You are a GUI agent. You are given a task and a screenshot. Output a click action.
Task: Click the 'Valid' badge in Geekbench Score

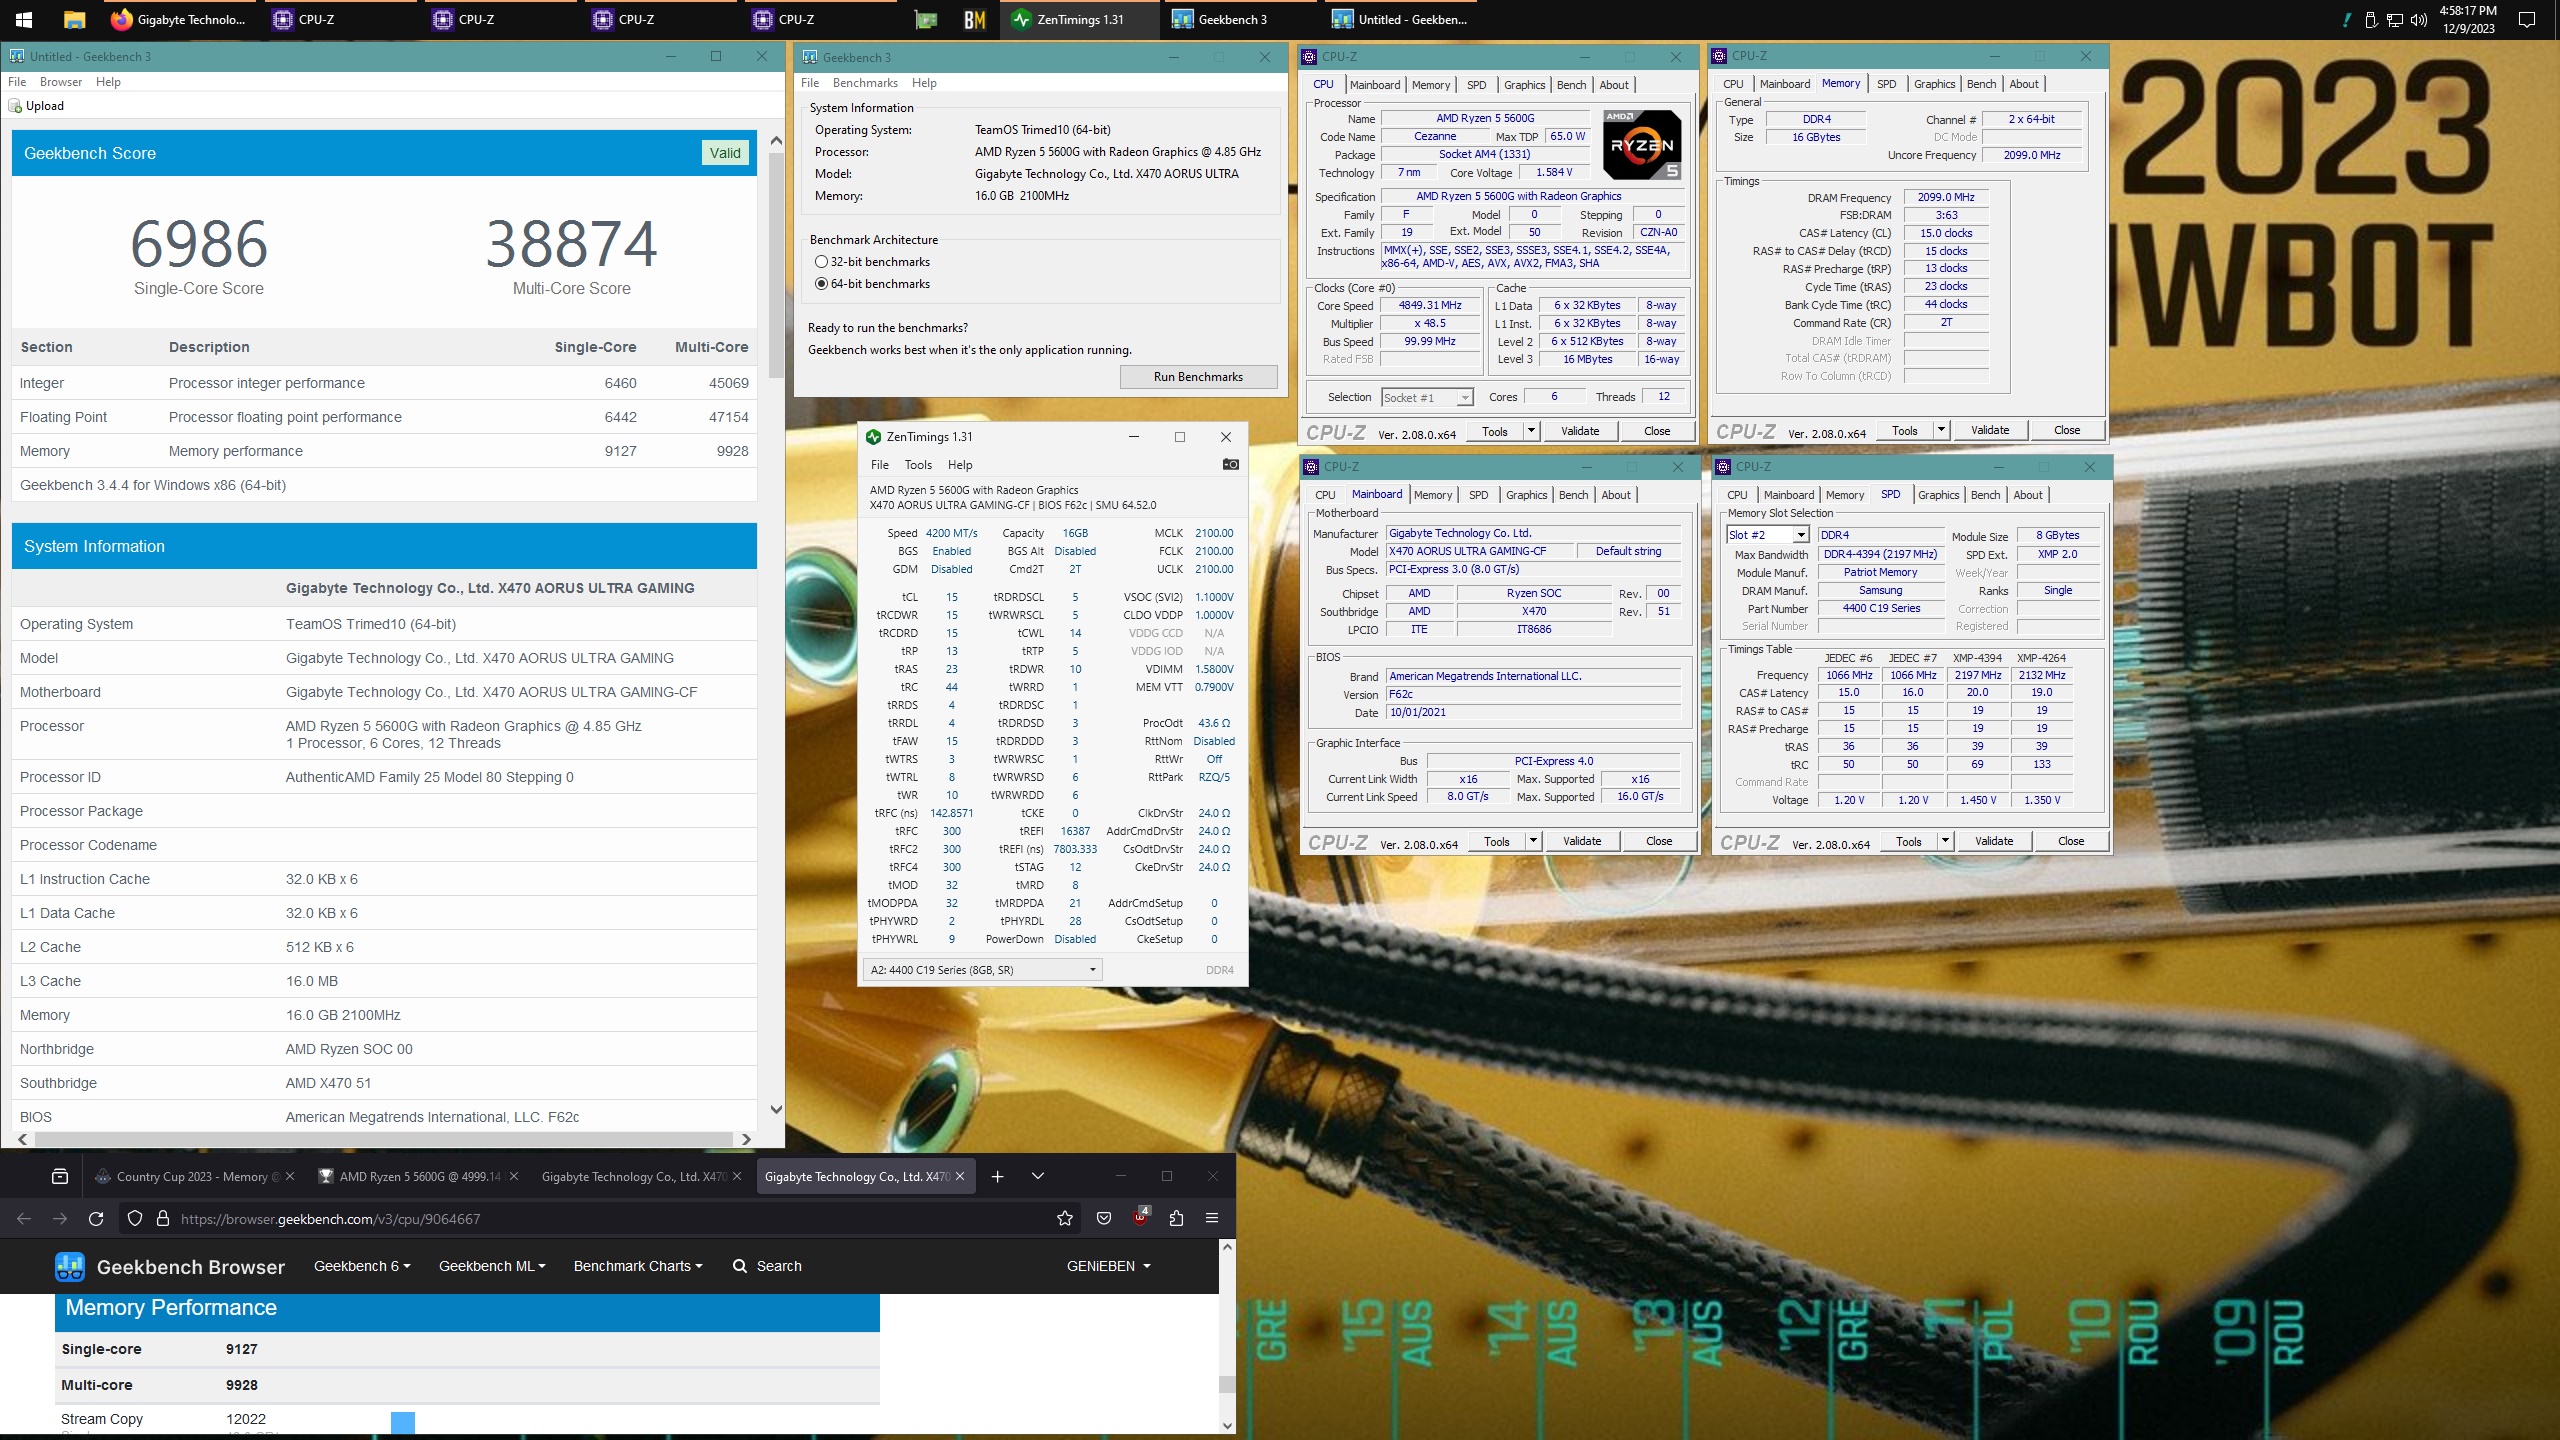tap(725, 153)
